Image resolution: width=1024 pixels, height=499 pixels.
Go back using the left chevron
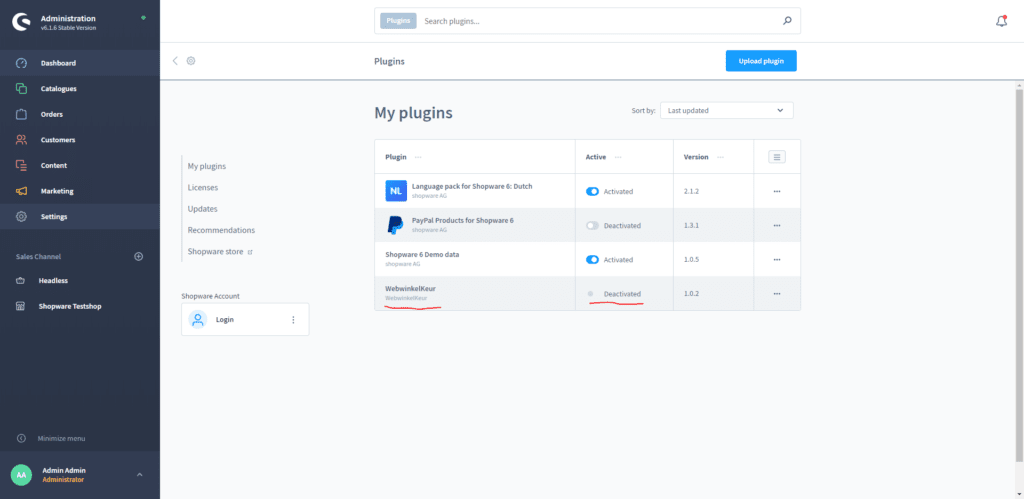point(175,61)
